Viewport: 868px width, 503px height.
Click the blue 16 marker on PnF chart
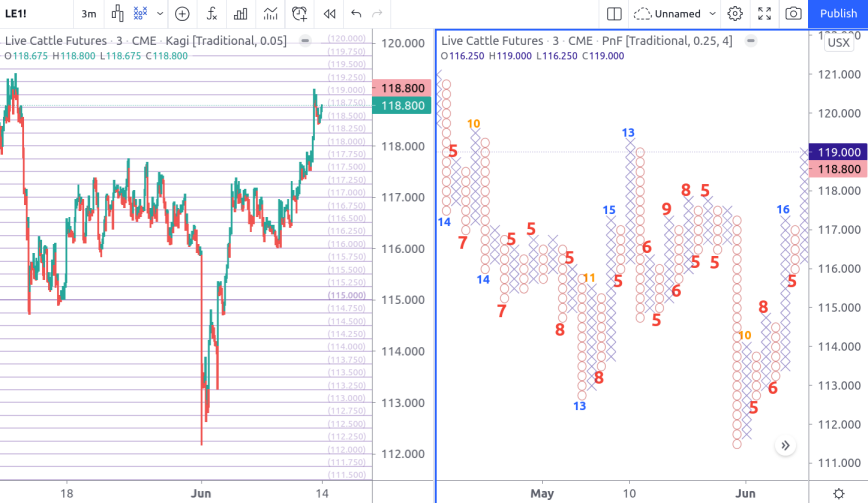pyautogui.click(x=783, y=209)
